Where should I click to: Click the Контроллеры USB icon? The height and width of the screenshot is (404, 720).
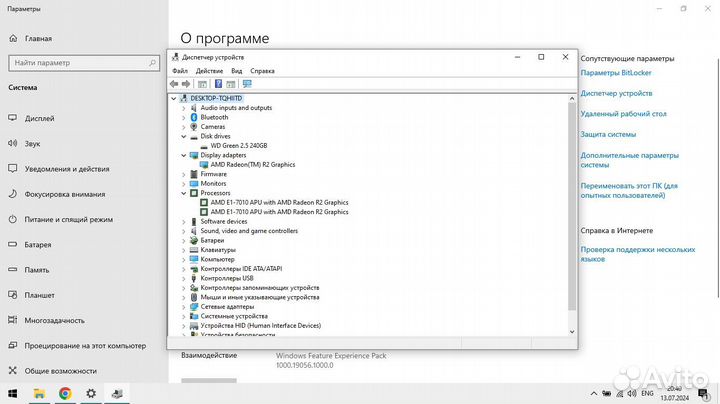pyautogui.click(x=194, y=279)
